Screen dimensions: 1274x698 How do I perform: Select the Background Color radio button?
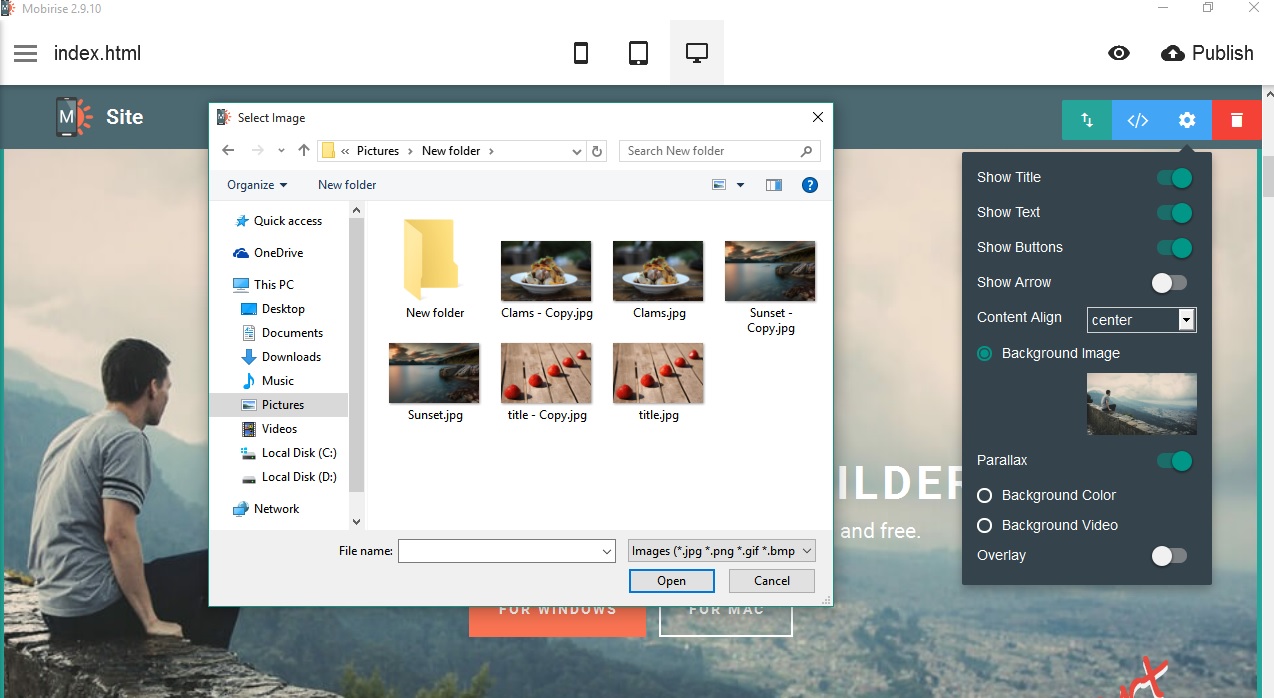click(x=985, y=495)
